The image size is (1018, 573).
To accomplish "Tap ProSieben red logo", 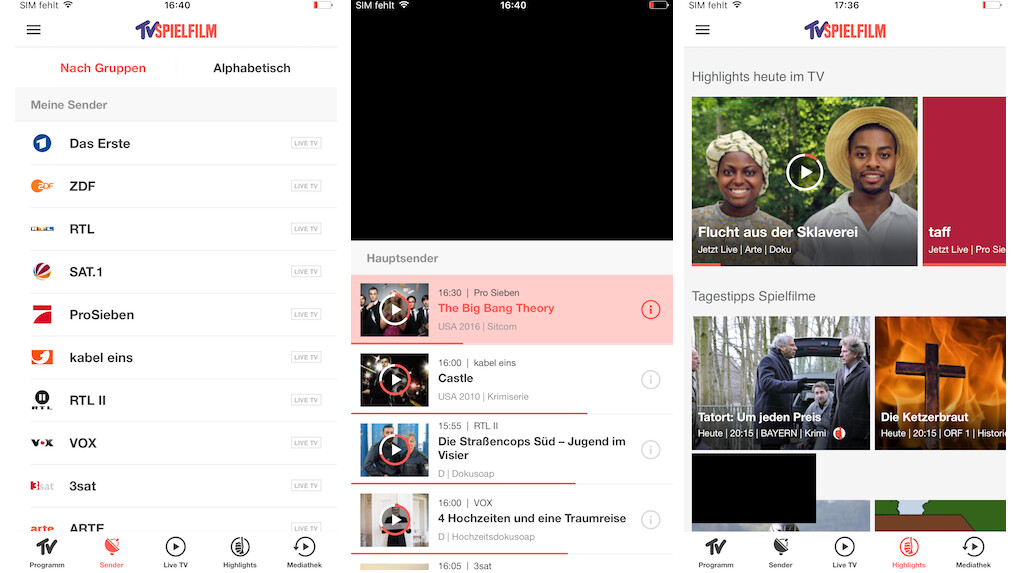I will 42,314.
